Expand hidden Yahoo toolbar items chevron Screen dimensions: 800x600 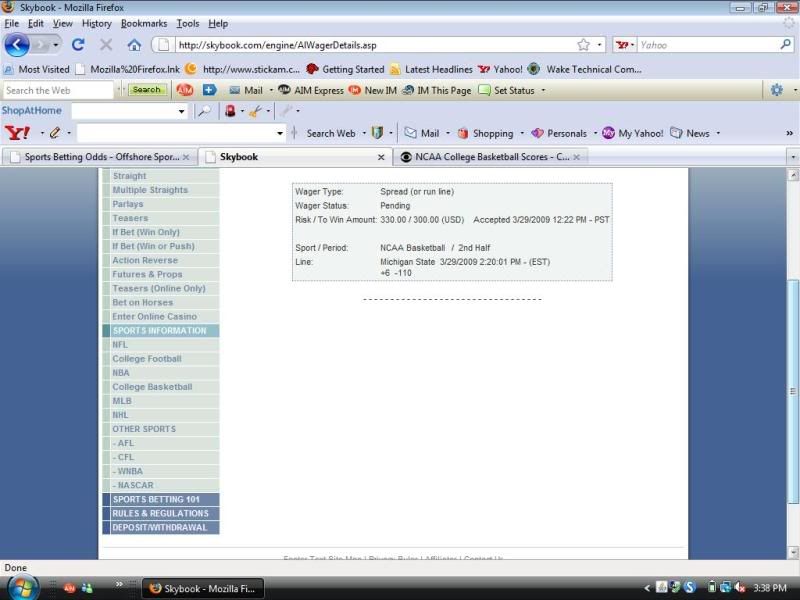coord(789,133)
